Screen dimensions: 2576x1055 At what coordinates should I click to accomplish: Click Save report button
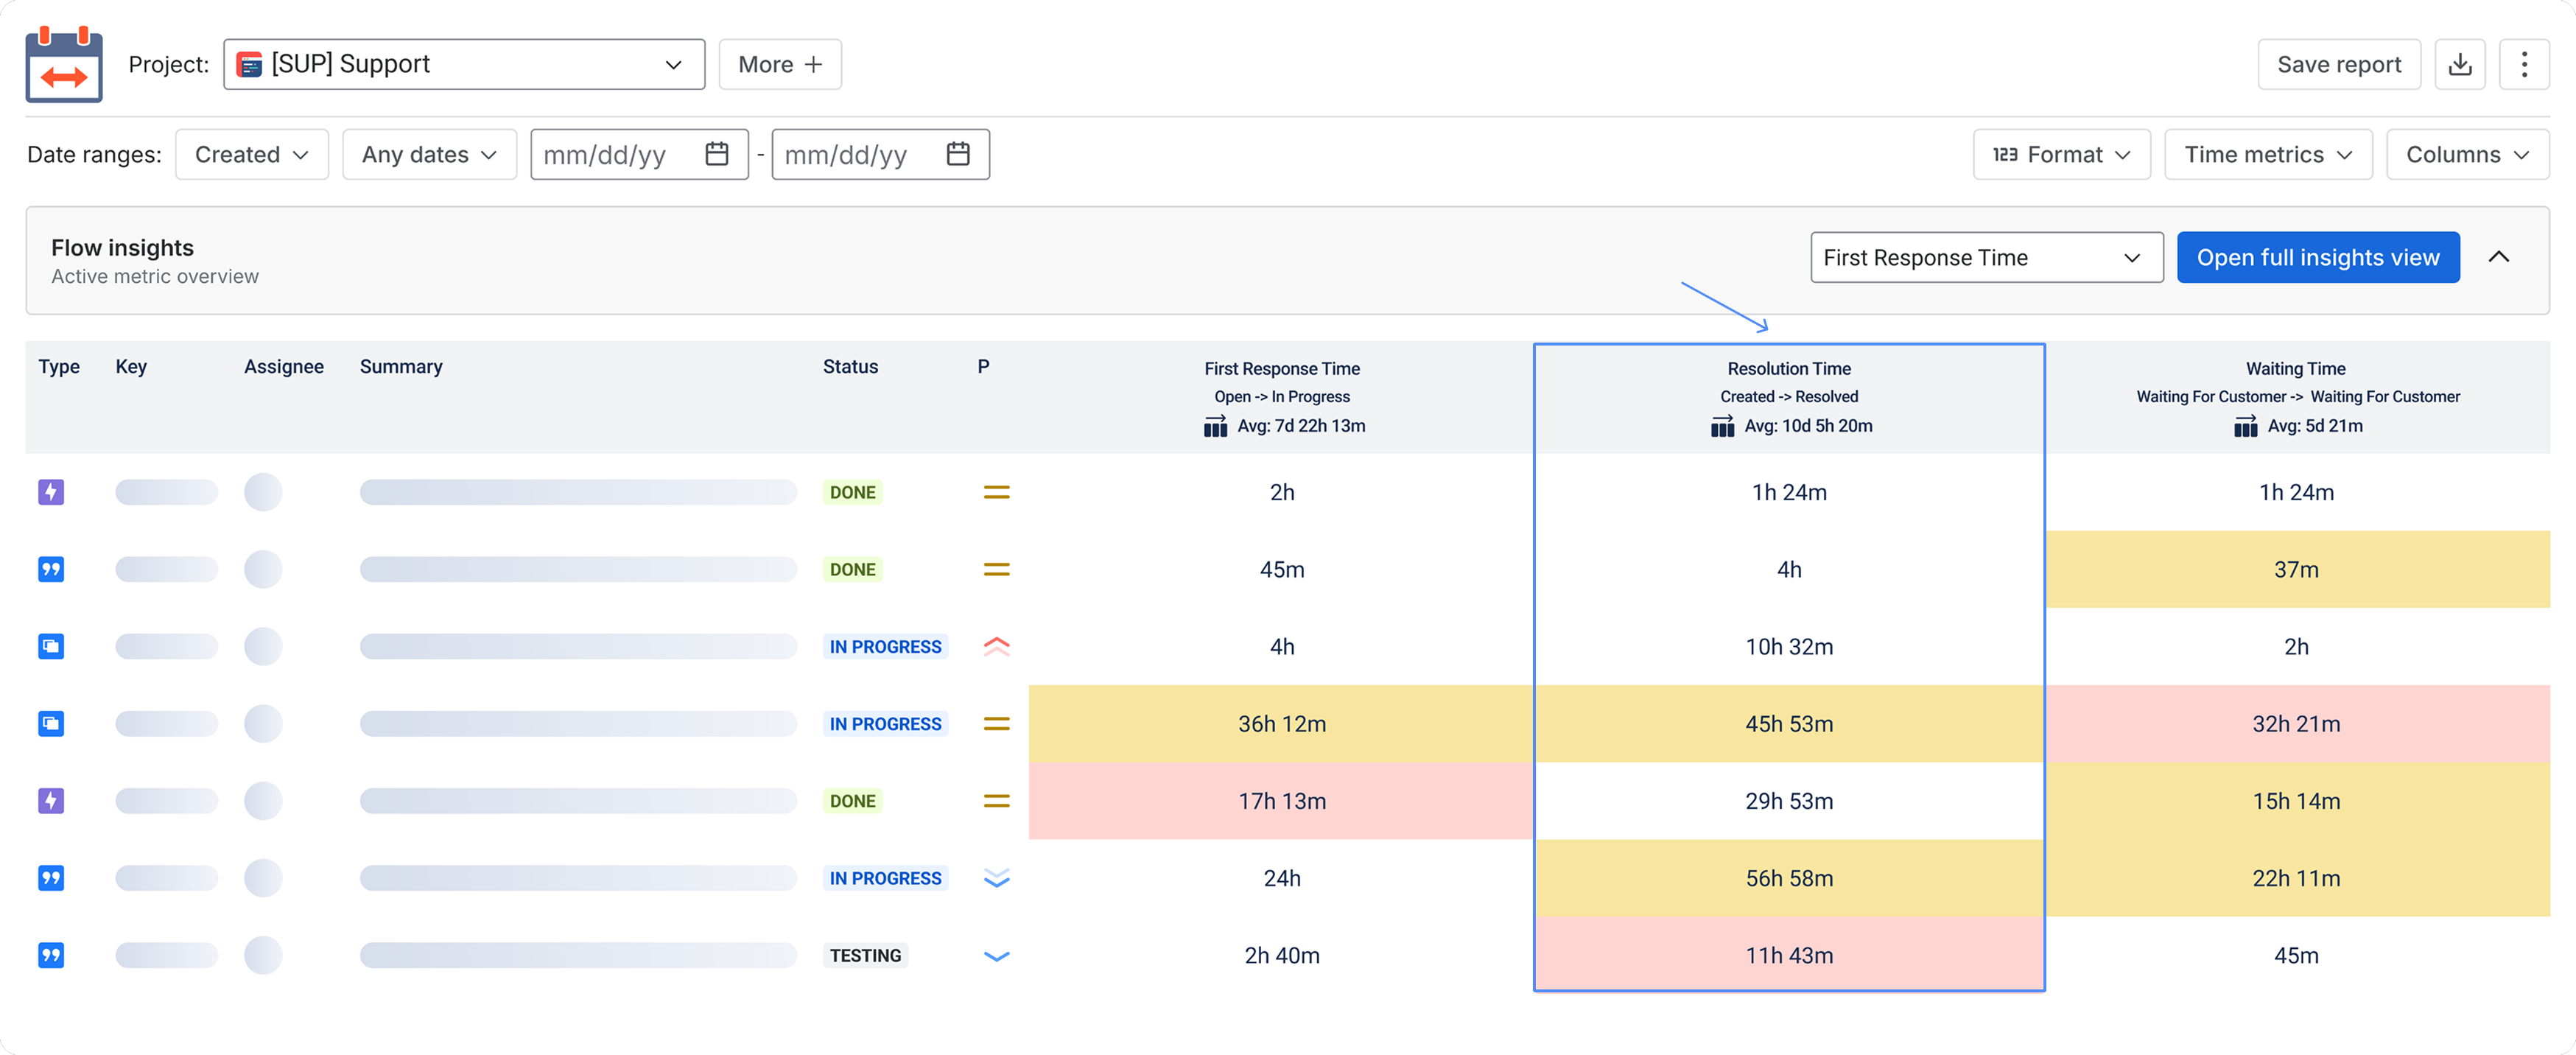click(2338, 64)
